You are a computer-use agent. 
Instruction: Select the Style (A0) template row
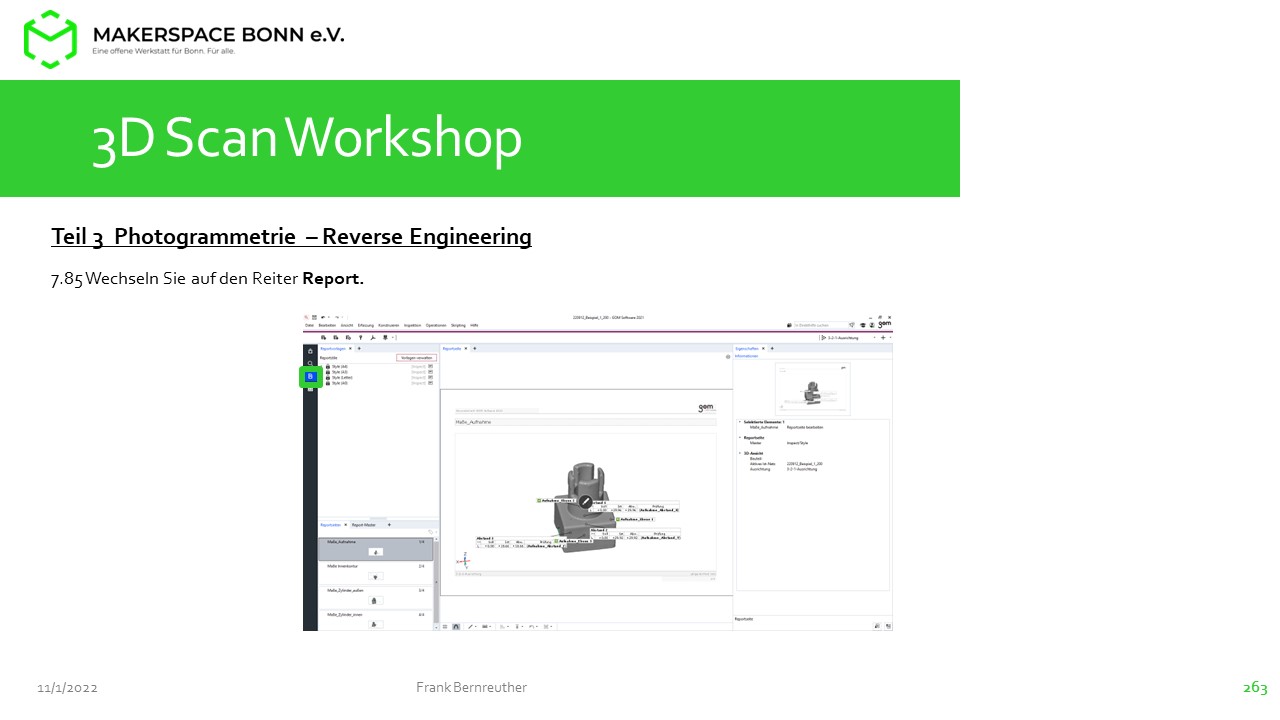click(x=378, y=383)
